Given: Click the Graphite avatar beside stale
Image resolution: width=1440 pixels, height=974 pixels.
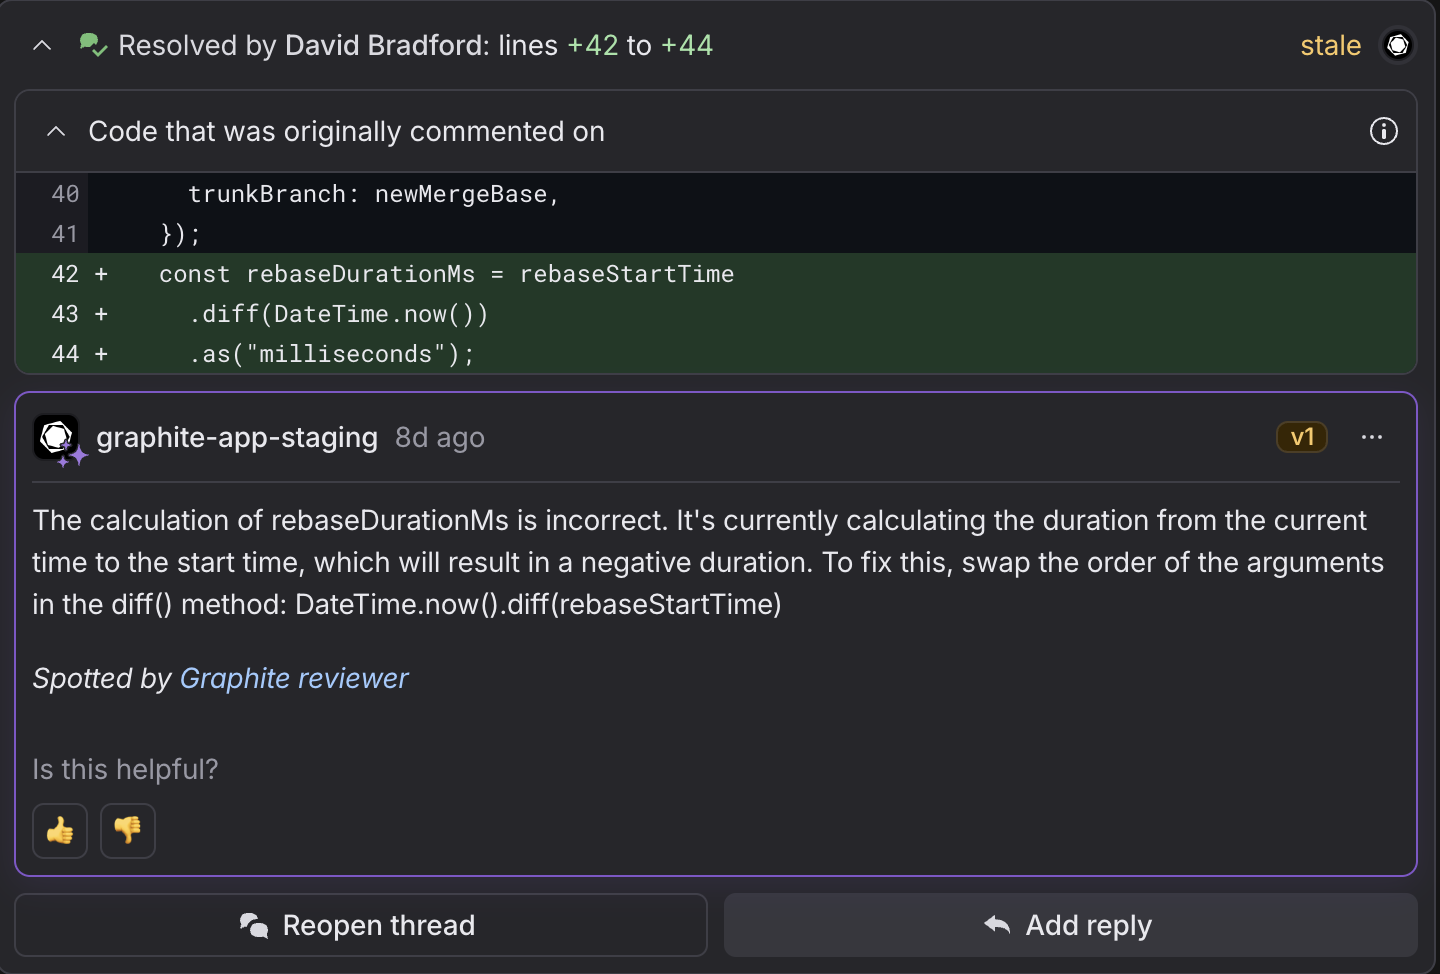Looking at the screenshot, I should [1398, 45].
